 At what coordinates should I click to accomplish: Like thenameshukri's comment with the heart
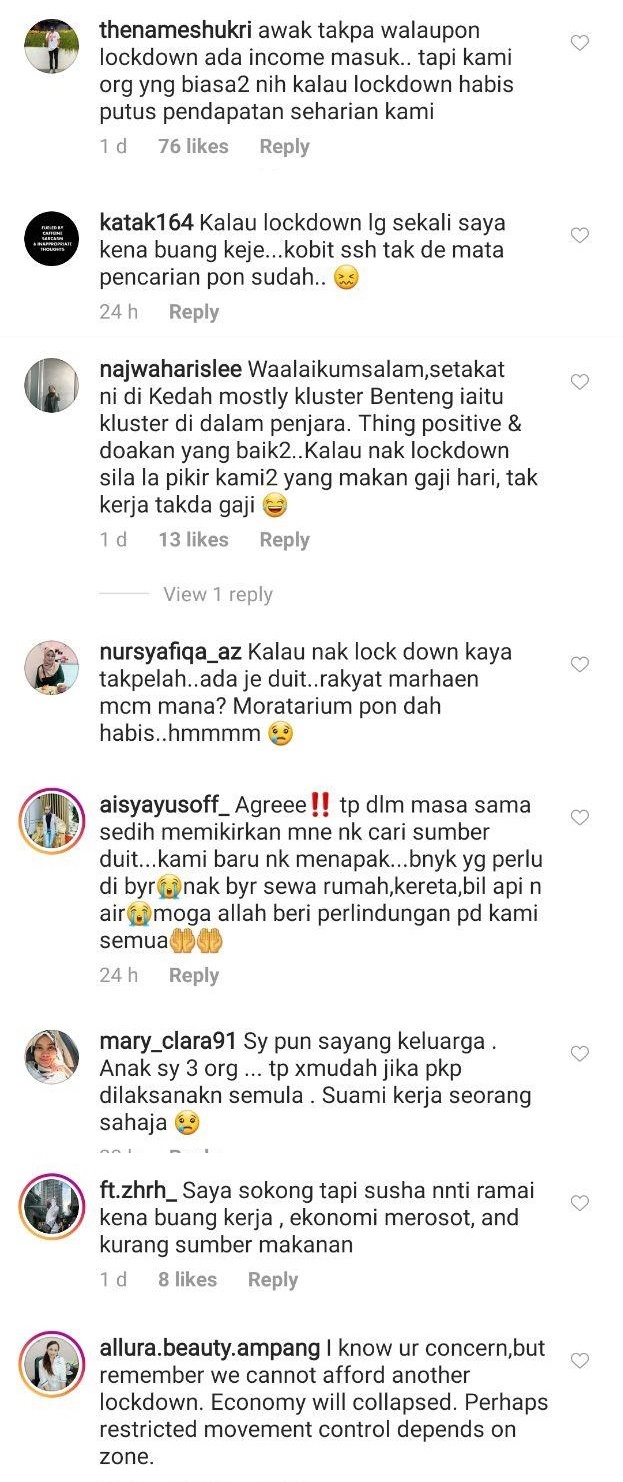click(579, 43)
